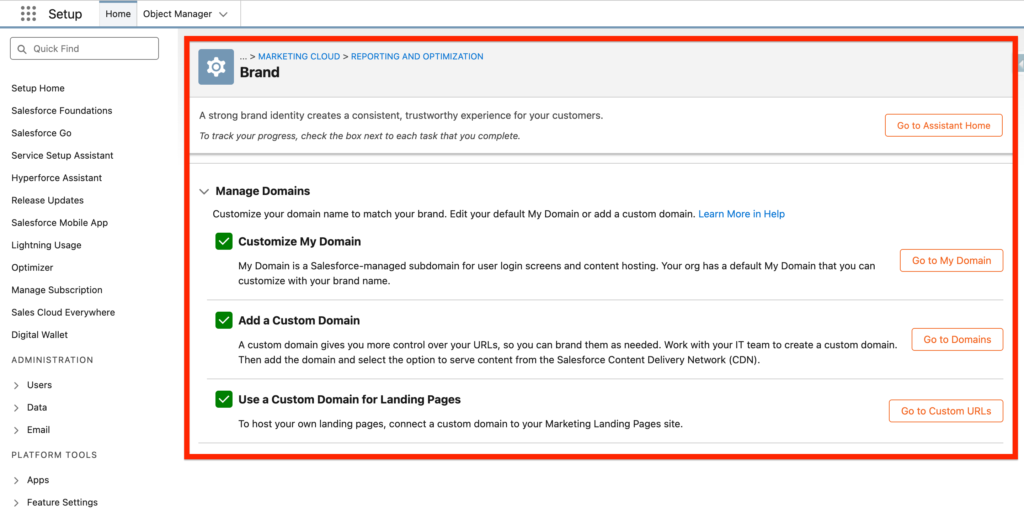This screenshot has height=518, width=1024.
Task: Toggle the Add a Custom Domain checkbox
Action: (224, 321)
